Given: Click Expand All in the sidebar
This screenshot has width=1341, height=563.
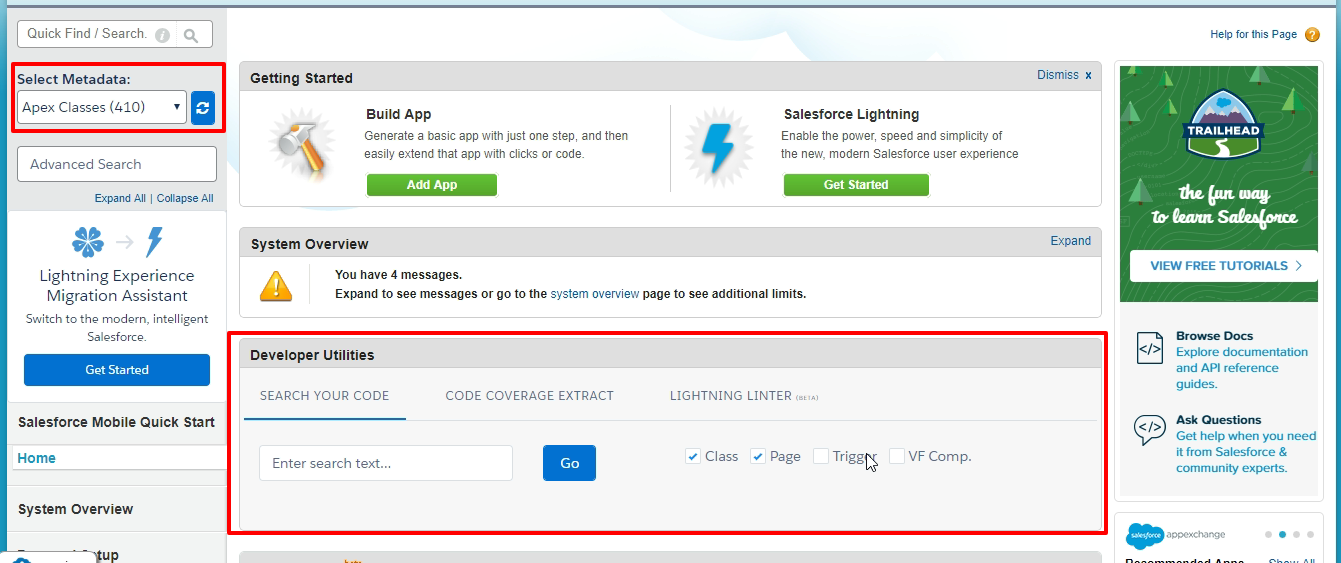Looking at the screenshot, I should [x=120, y=198].
